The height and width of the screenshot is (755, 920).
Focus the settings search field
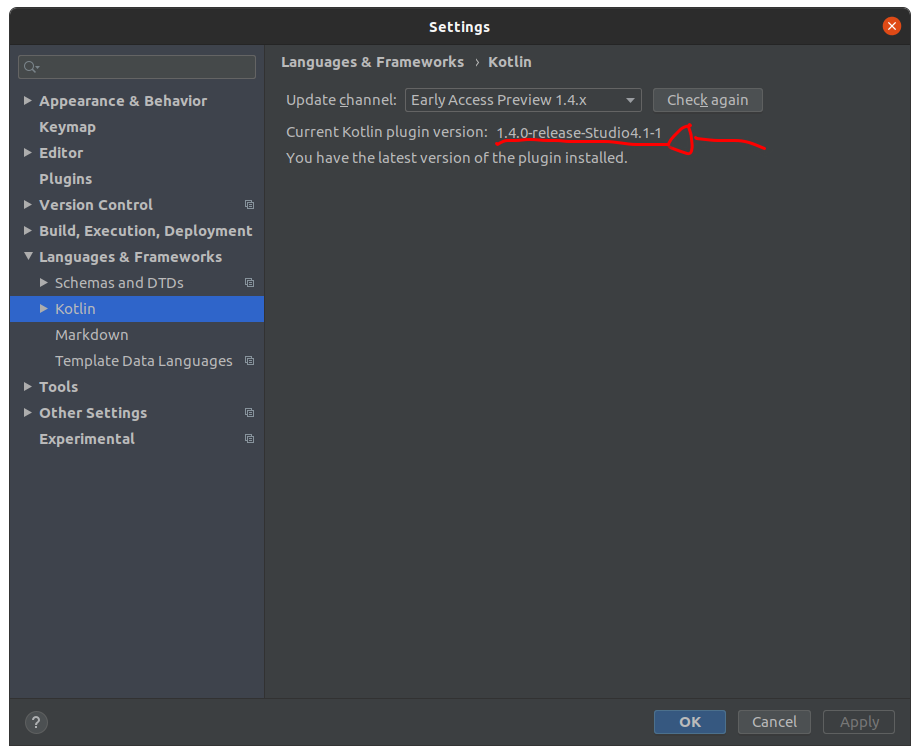[145, 67]
